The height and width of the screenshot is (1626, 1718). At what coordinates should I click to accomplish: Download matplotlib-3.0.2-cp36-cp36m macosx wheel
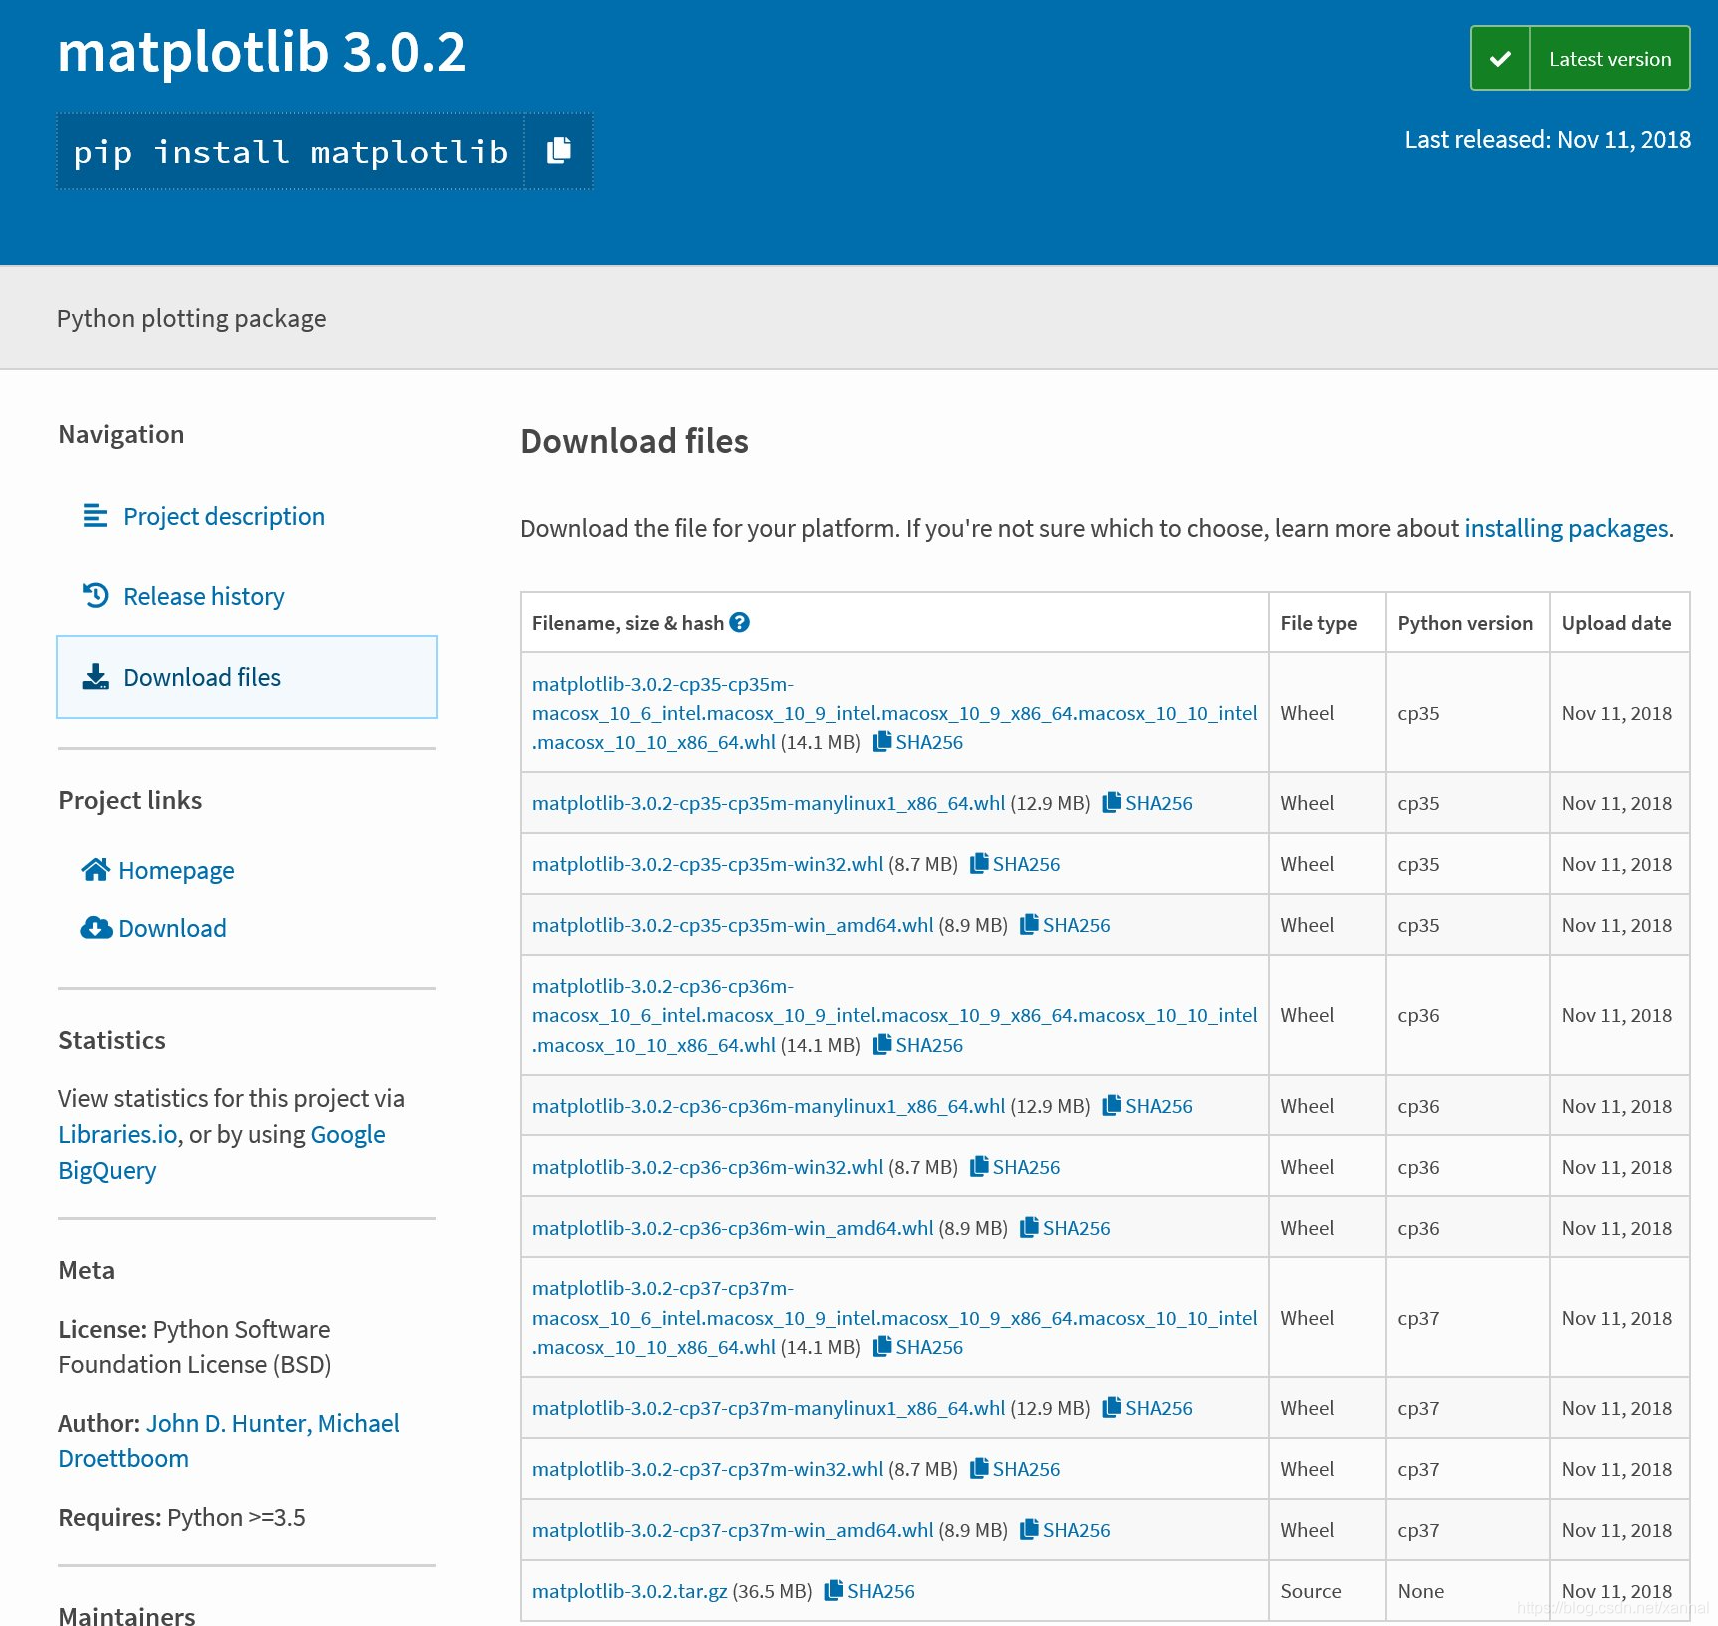tap(894, 1015)
